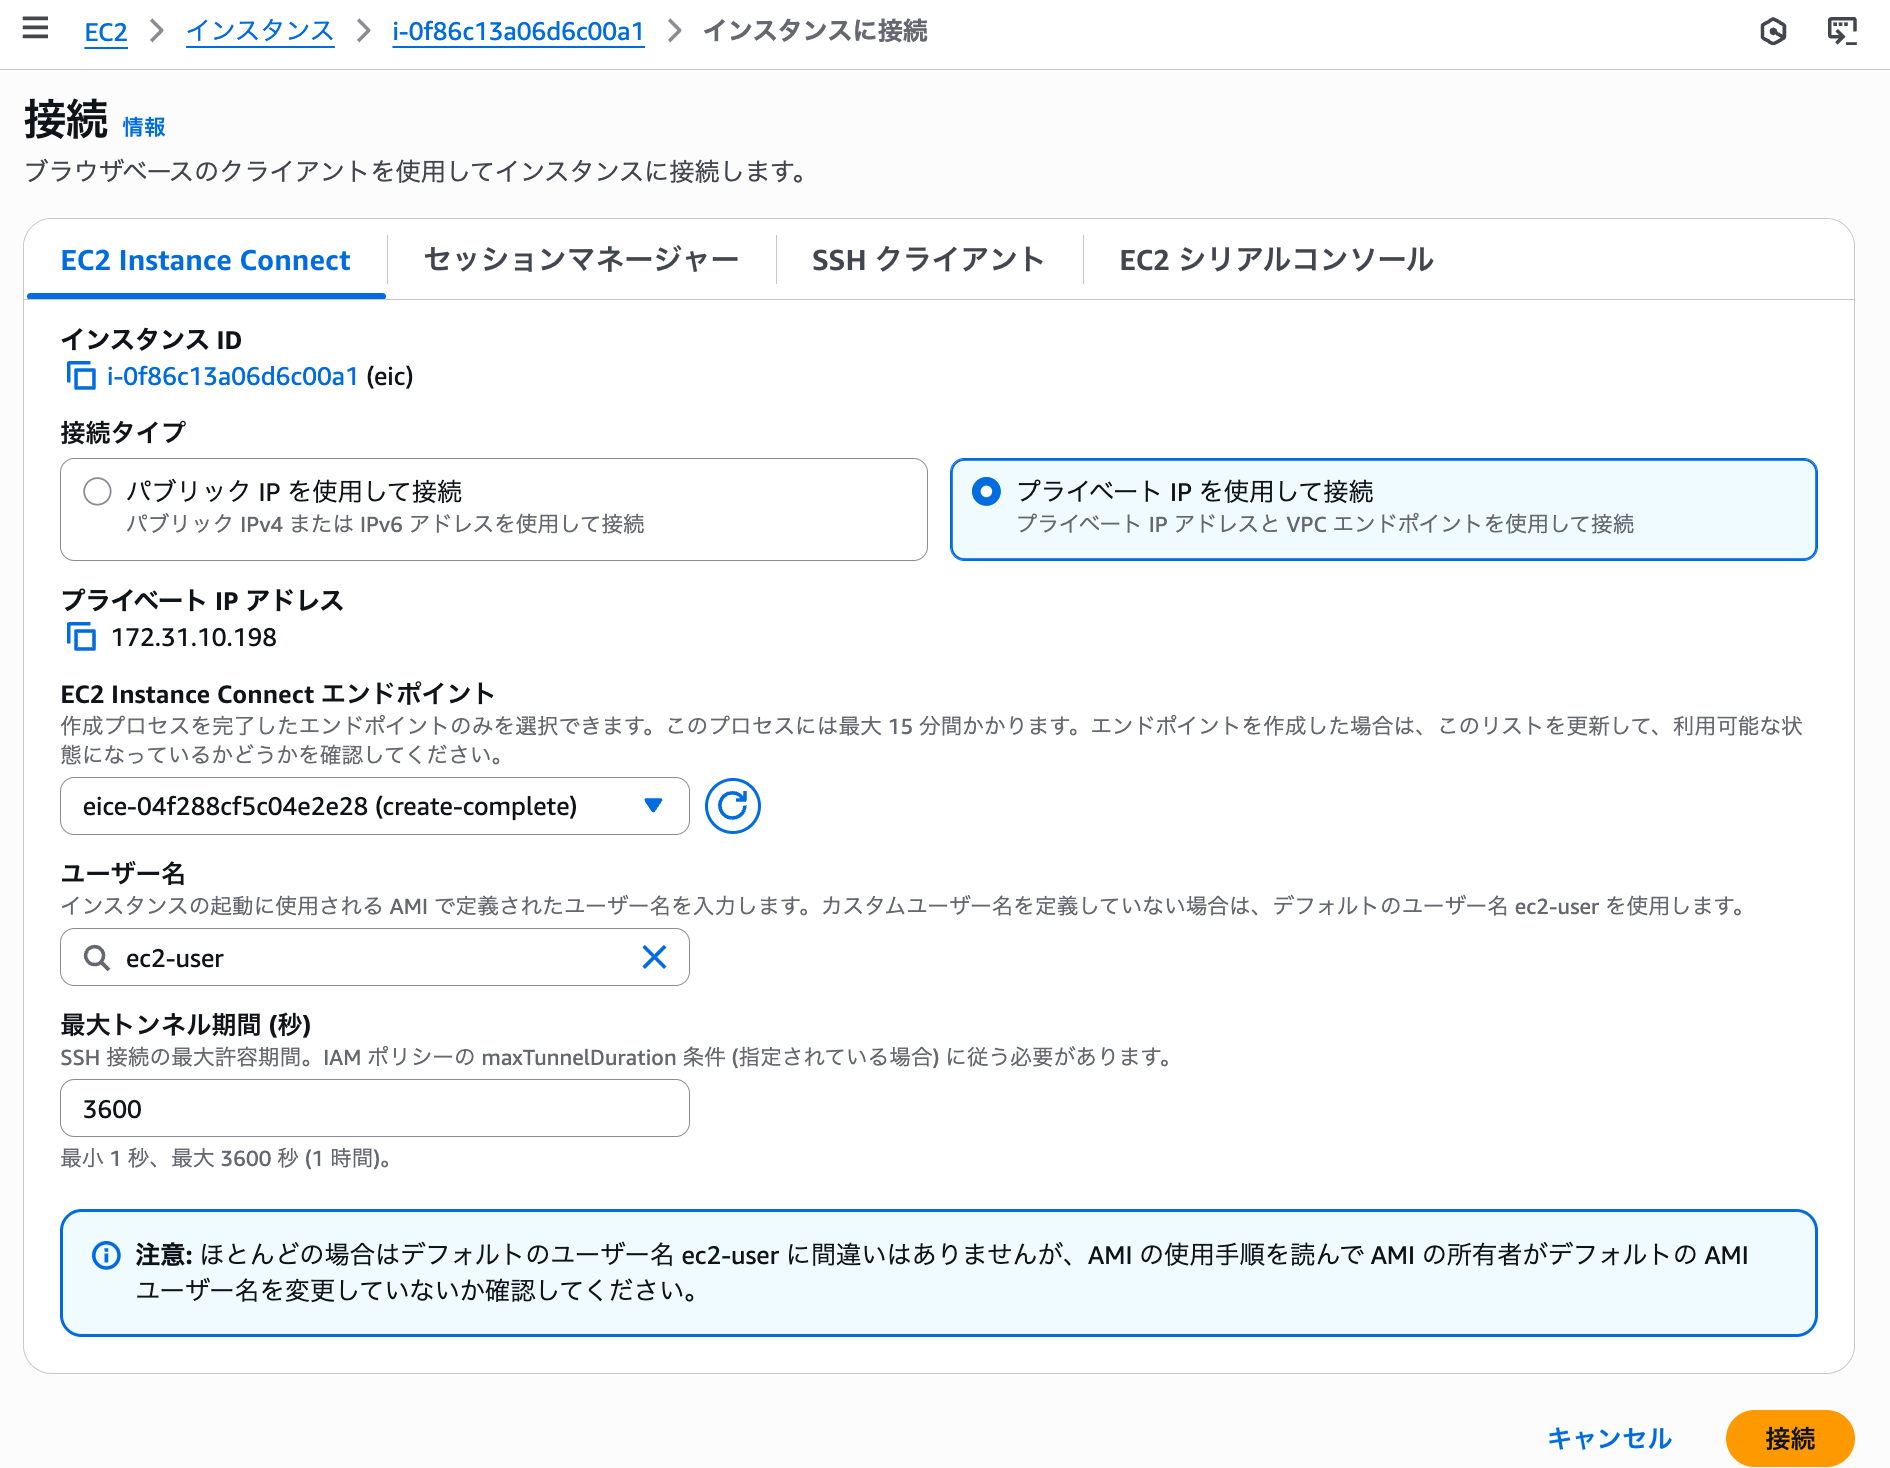Switch to the SSH クライアント tab
1890x1468 pixels.
[x=928, y=261]
